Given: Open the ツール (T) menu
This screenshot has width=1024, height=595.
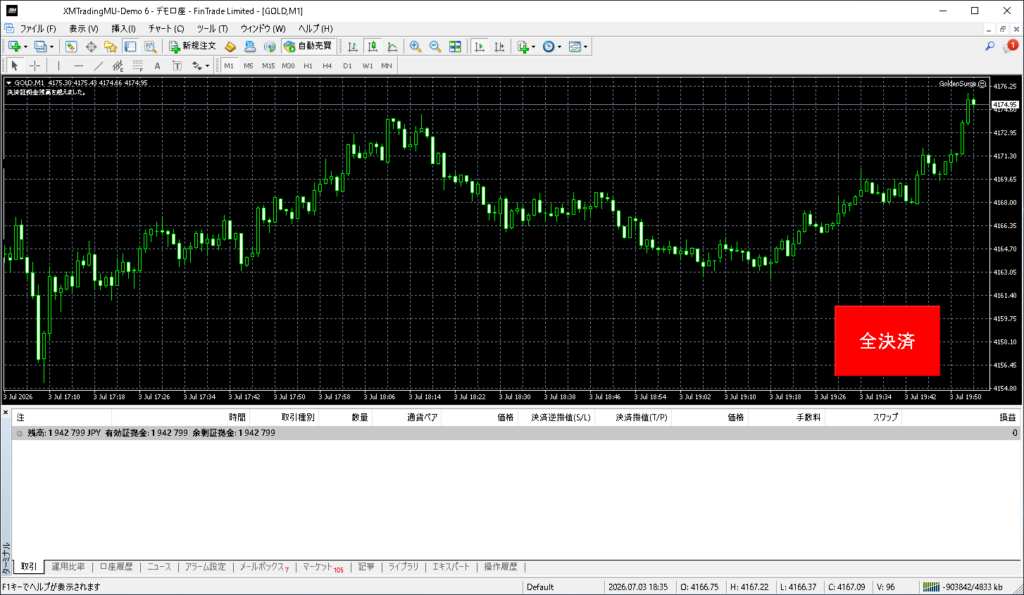Looking at the screenshot, I should click(x=212, y=29).
